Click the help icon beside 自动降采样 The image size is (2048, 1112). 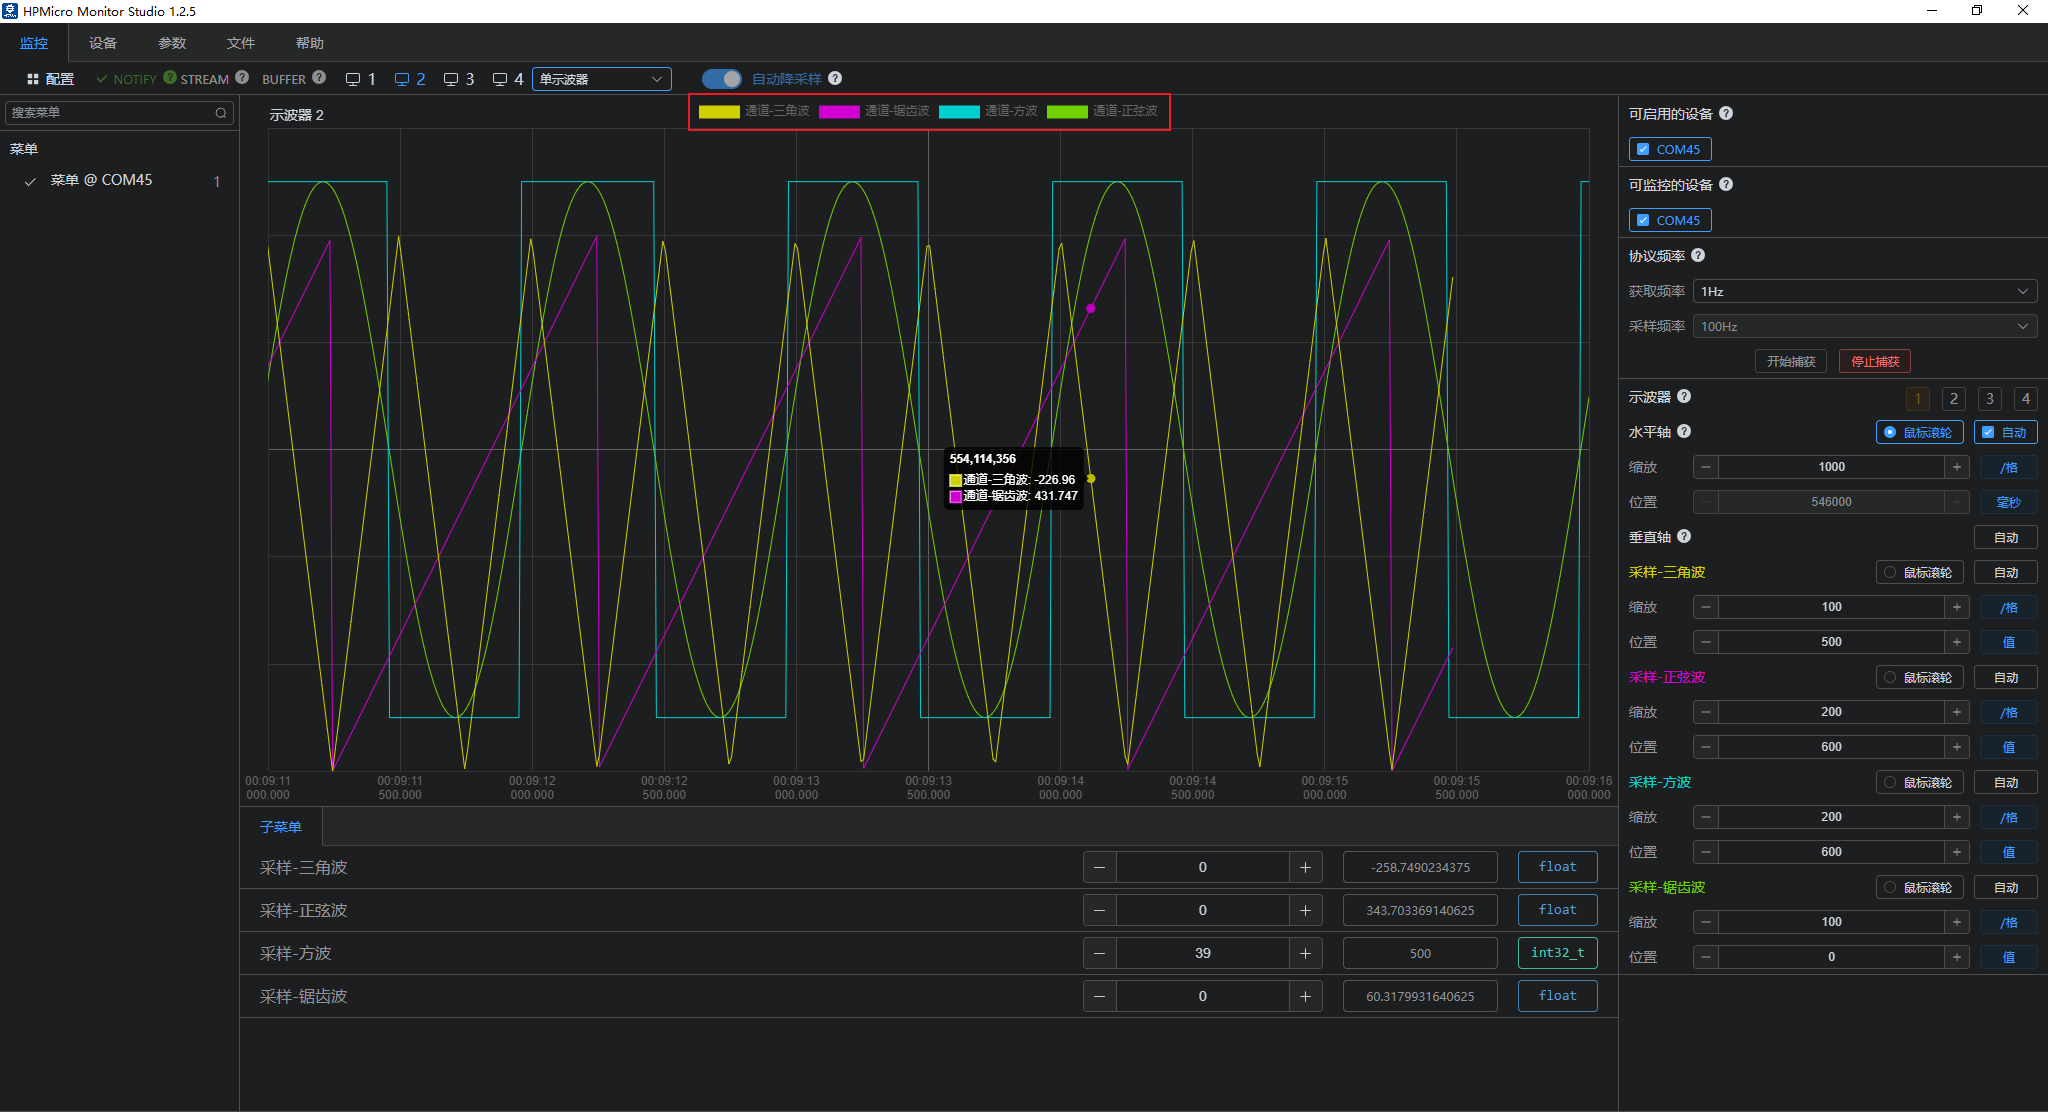[835, 78]
